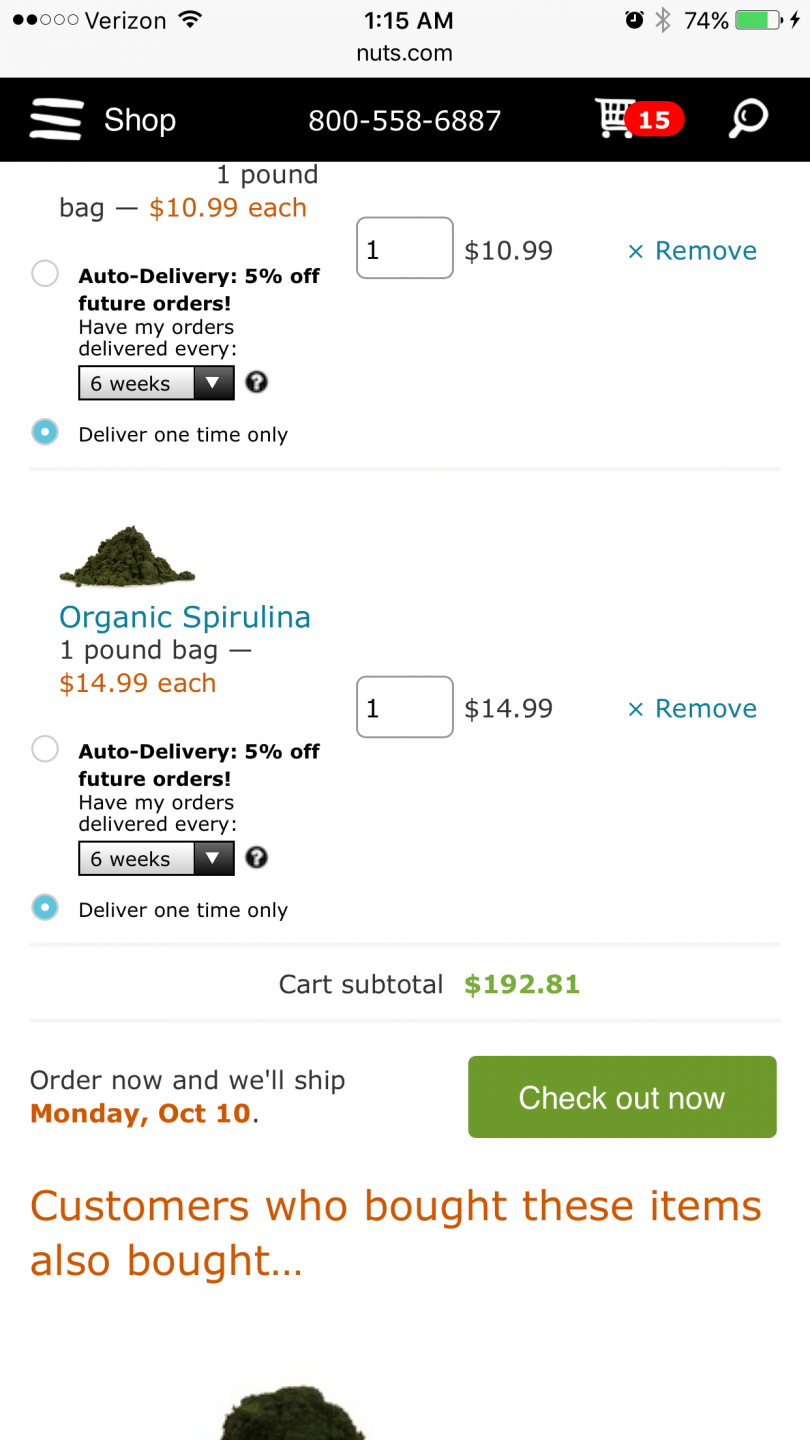Click help icon beside first delivery dropdown

pos(257,382)
